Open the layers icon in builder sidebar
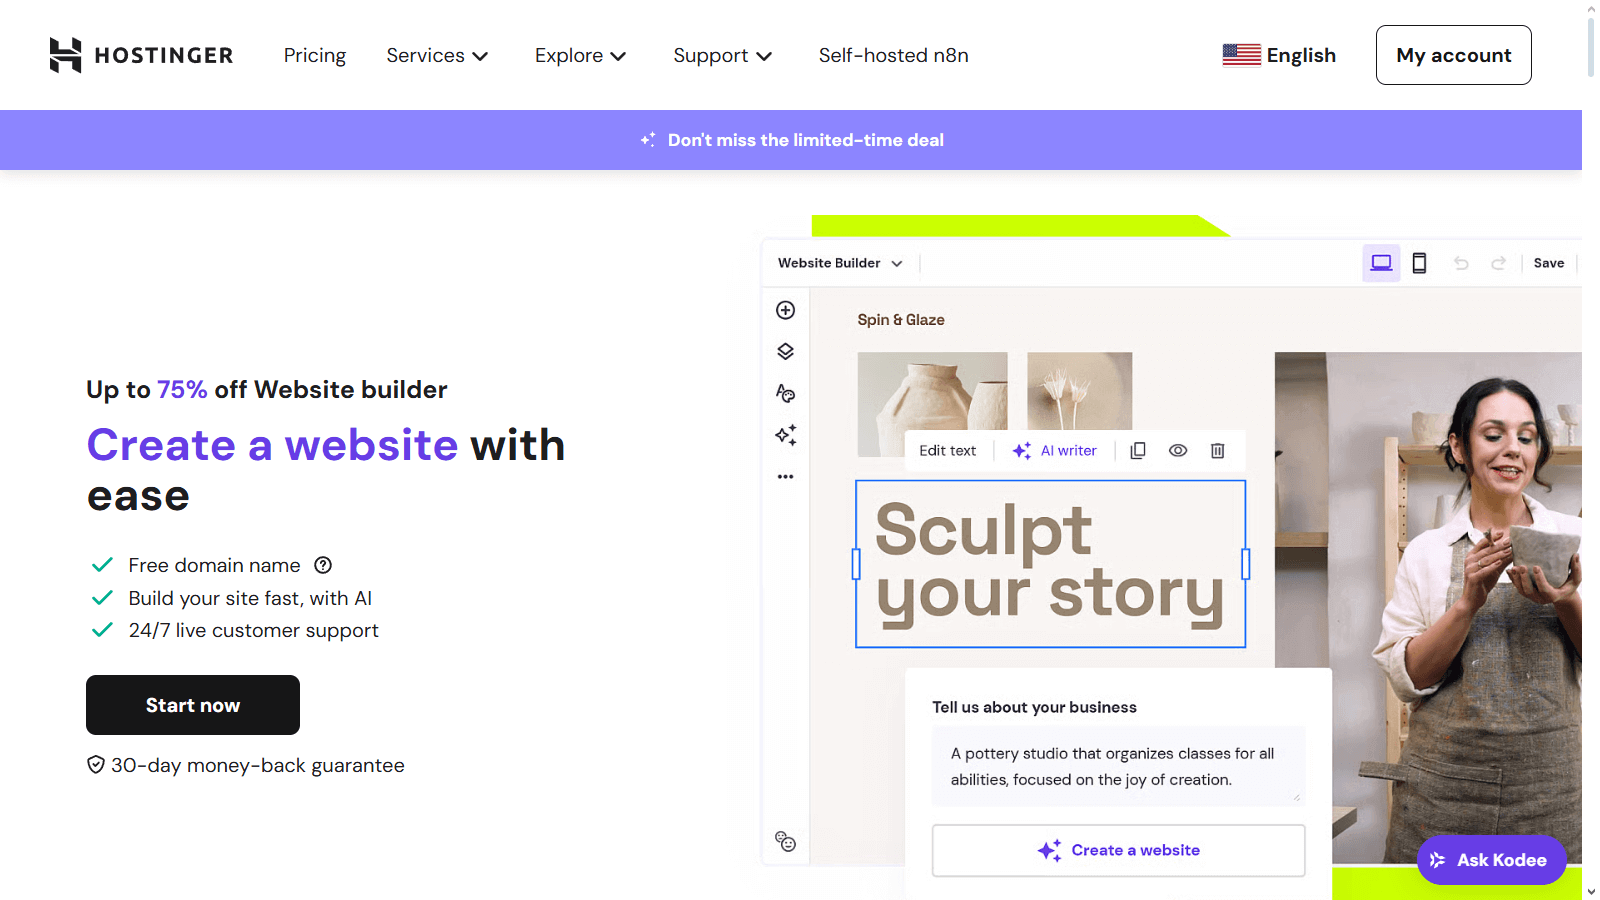This screenshot has width=1600, height=900. coord(786,351)
